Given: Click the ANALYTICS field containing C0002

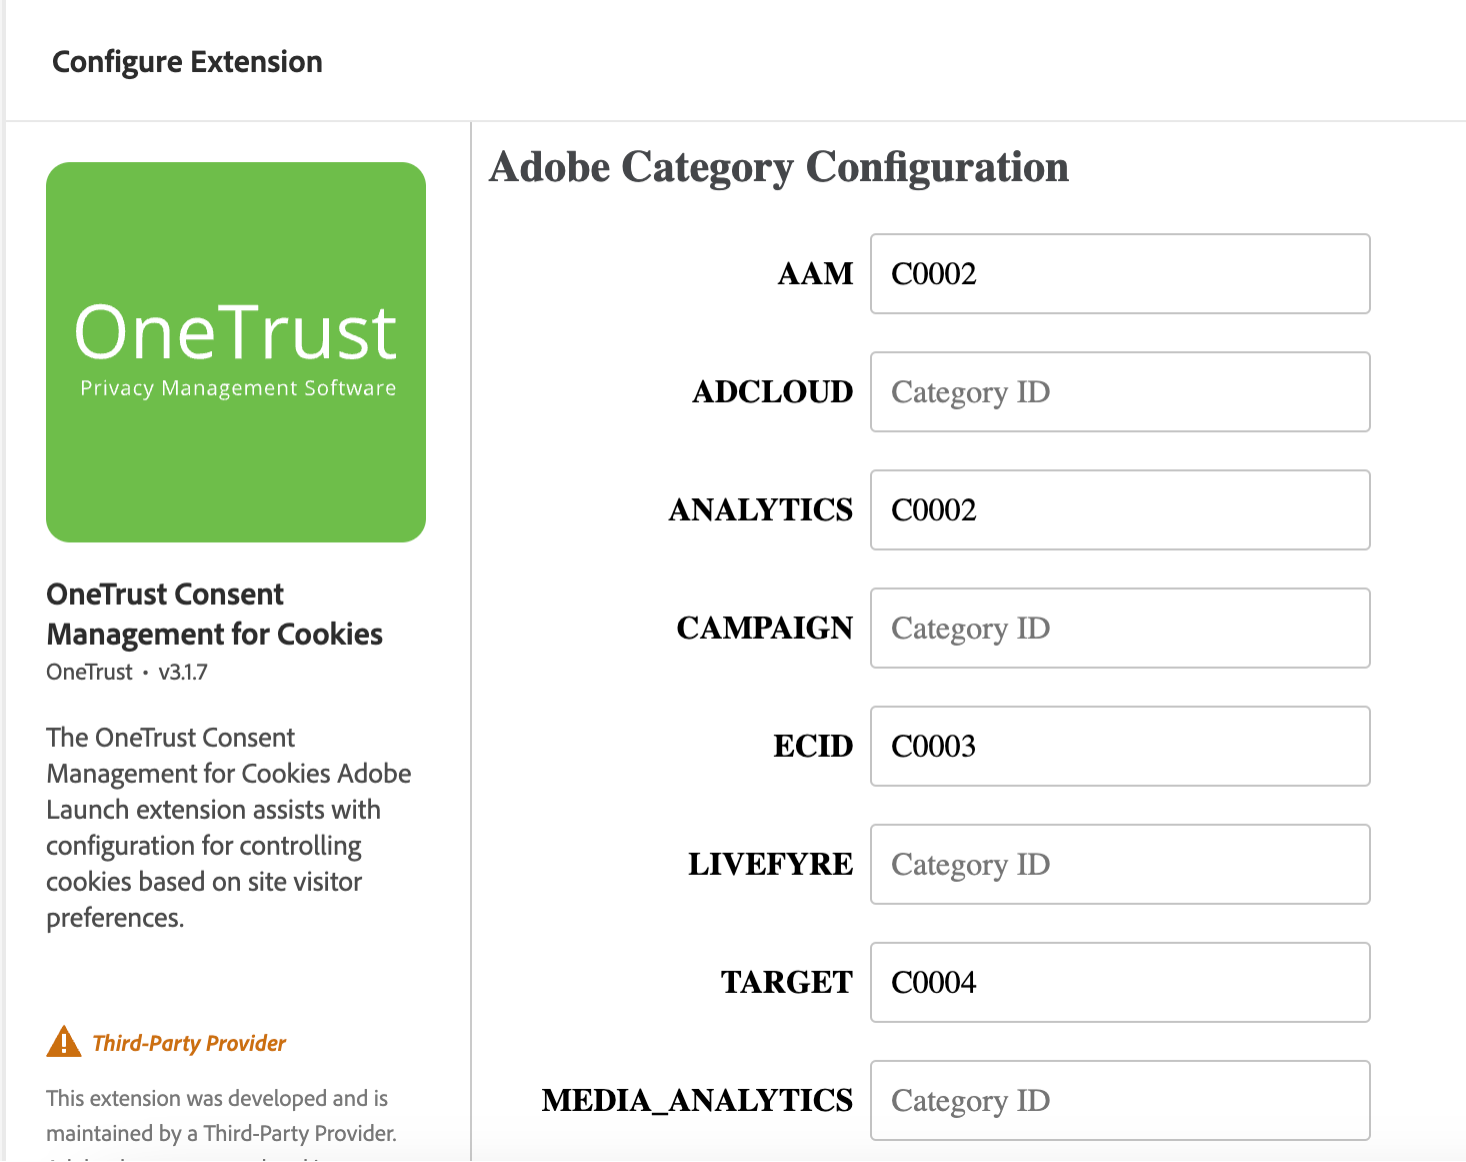Looking at the screenshot, I should [x=1119, y=510].
